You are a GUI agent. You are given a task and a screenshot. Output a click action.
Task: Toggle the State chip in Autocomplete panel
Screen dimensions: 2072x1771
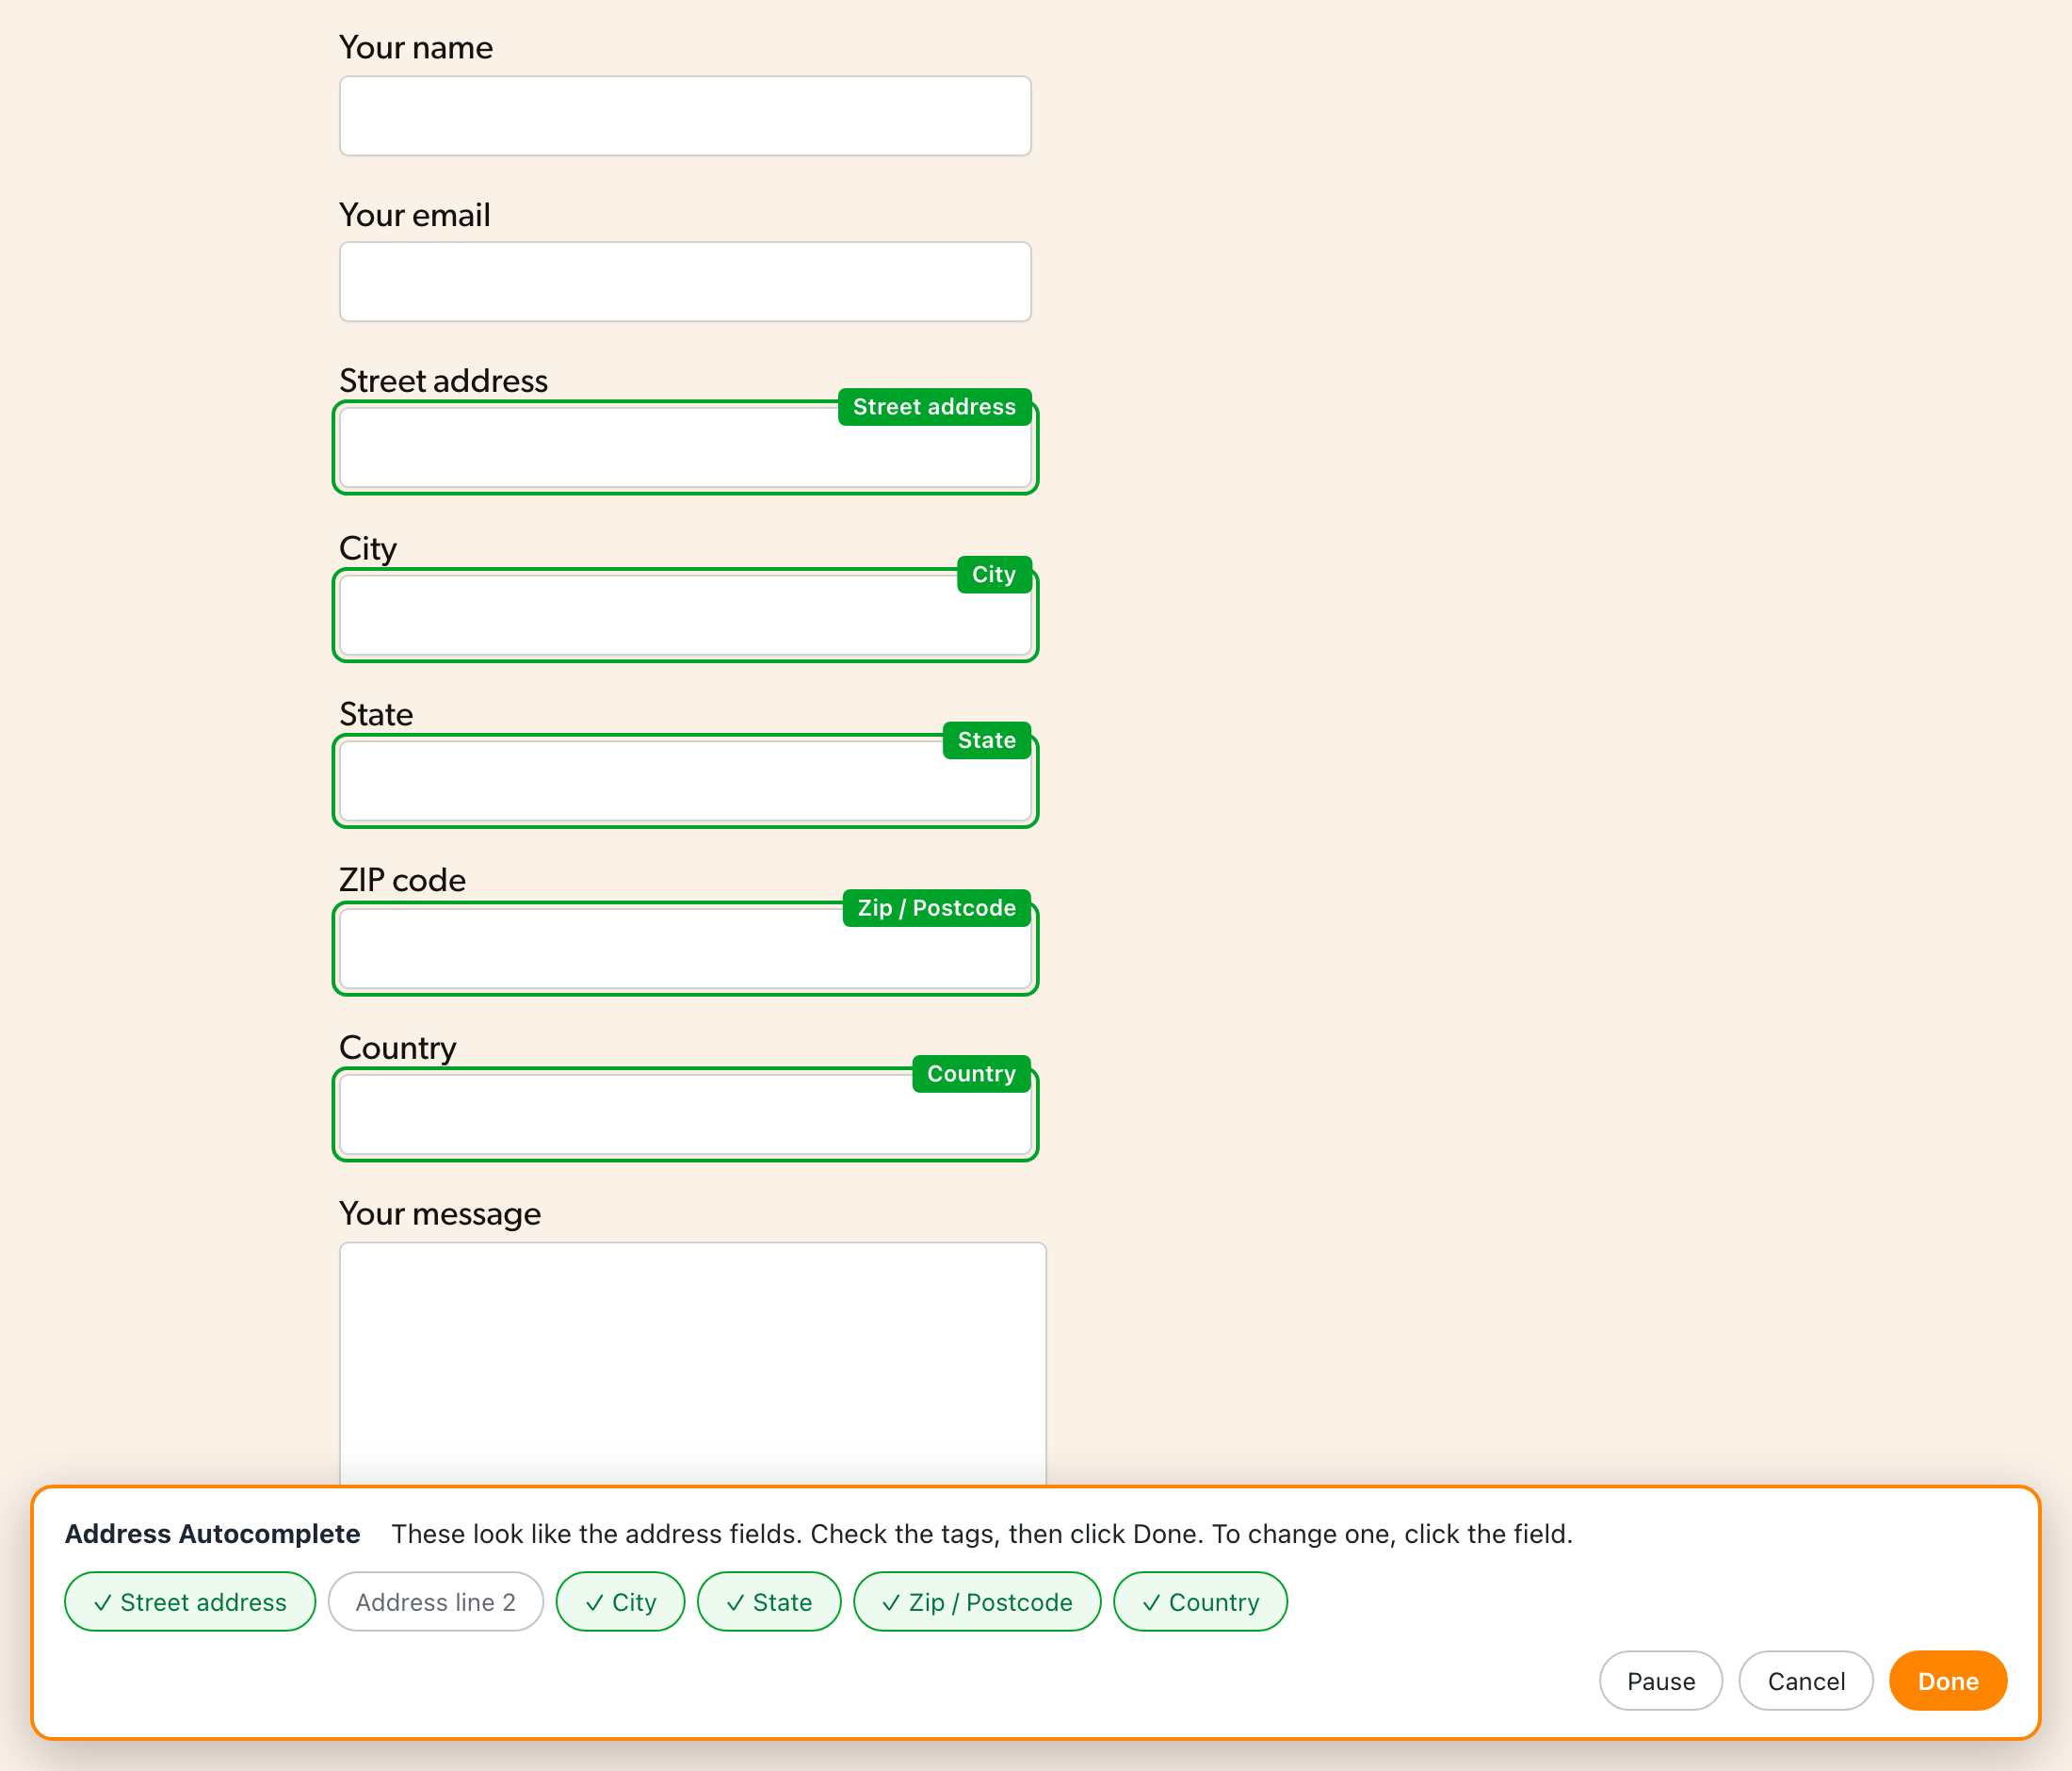(769, 1602)
